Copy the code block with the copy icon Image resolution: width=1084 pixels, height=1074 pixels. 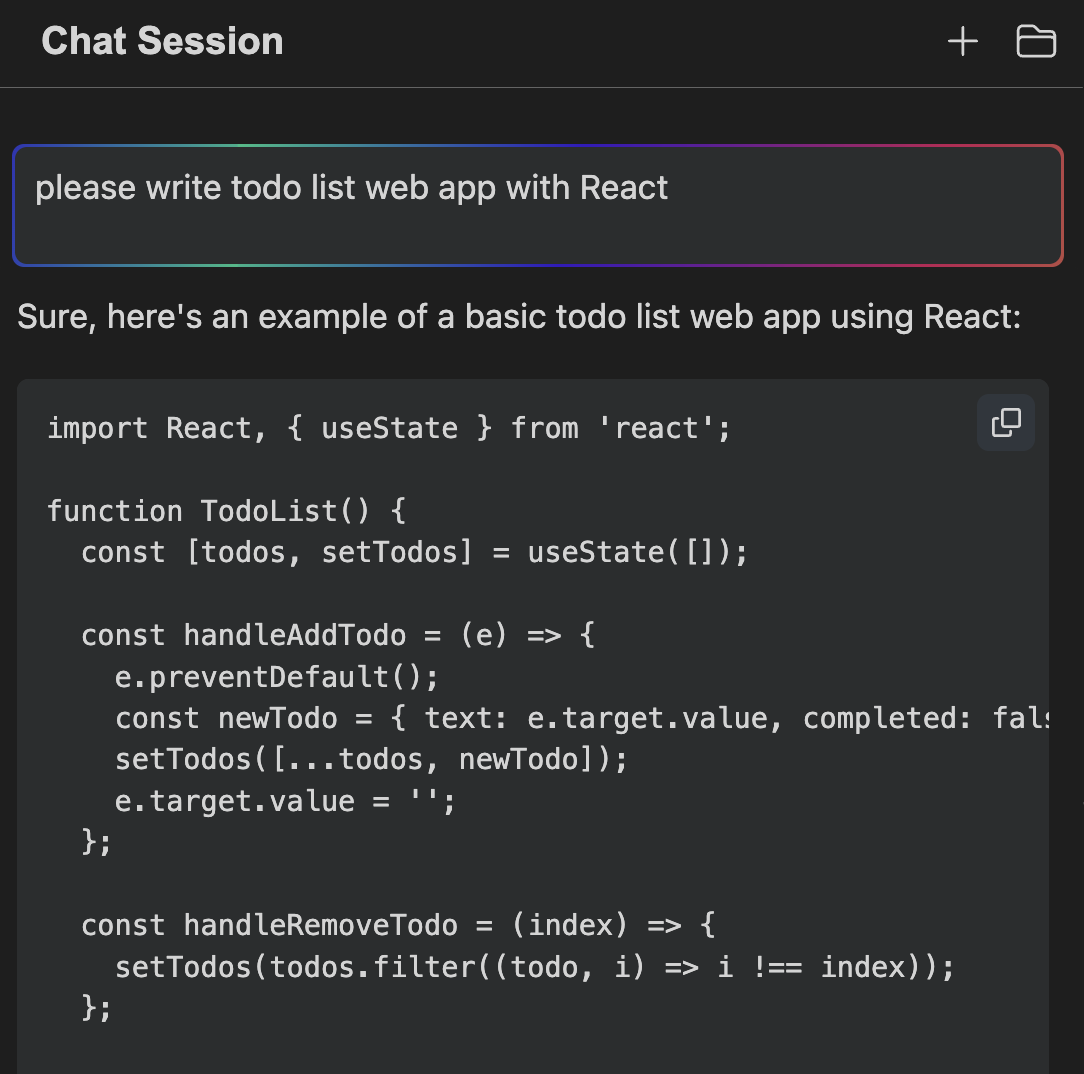[x=1006, y=423]
